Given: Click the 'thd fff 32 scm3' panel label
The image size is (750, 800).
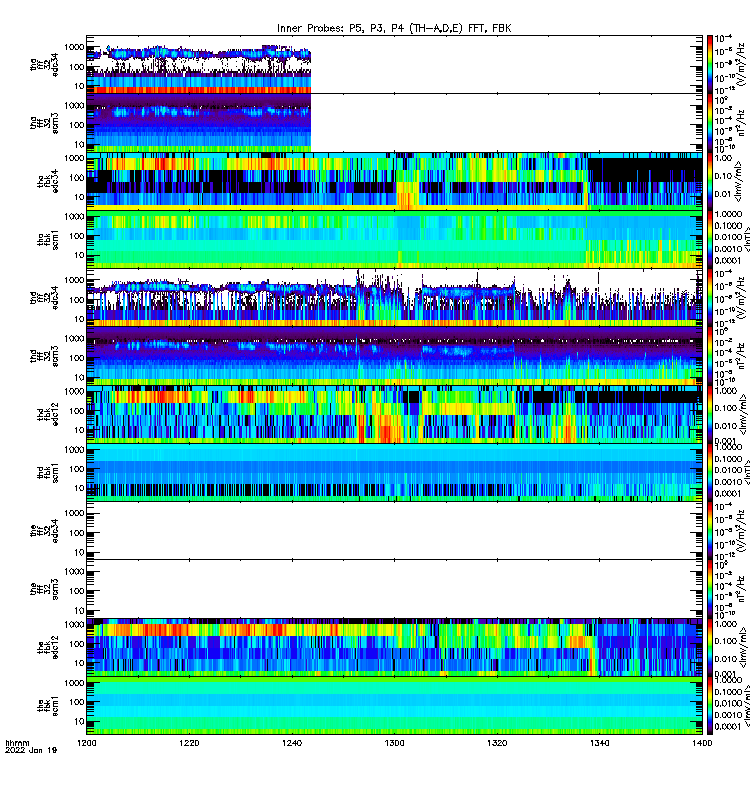Looking at the screenshot, I should point(44,356).
